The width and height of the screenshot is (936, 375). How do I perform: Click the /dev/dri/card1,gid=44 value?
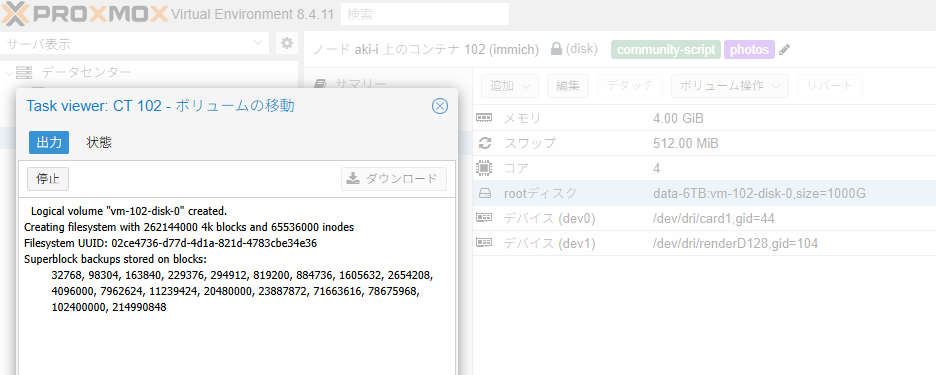pyautogui.click(x=714, y=219)
